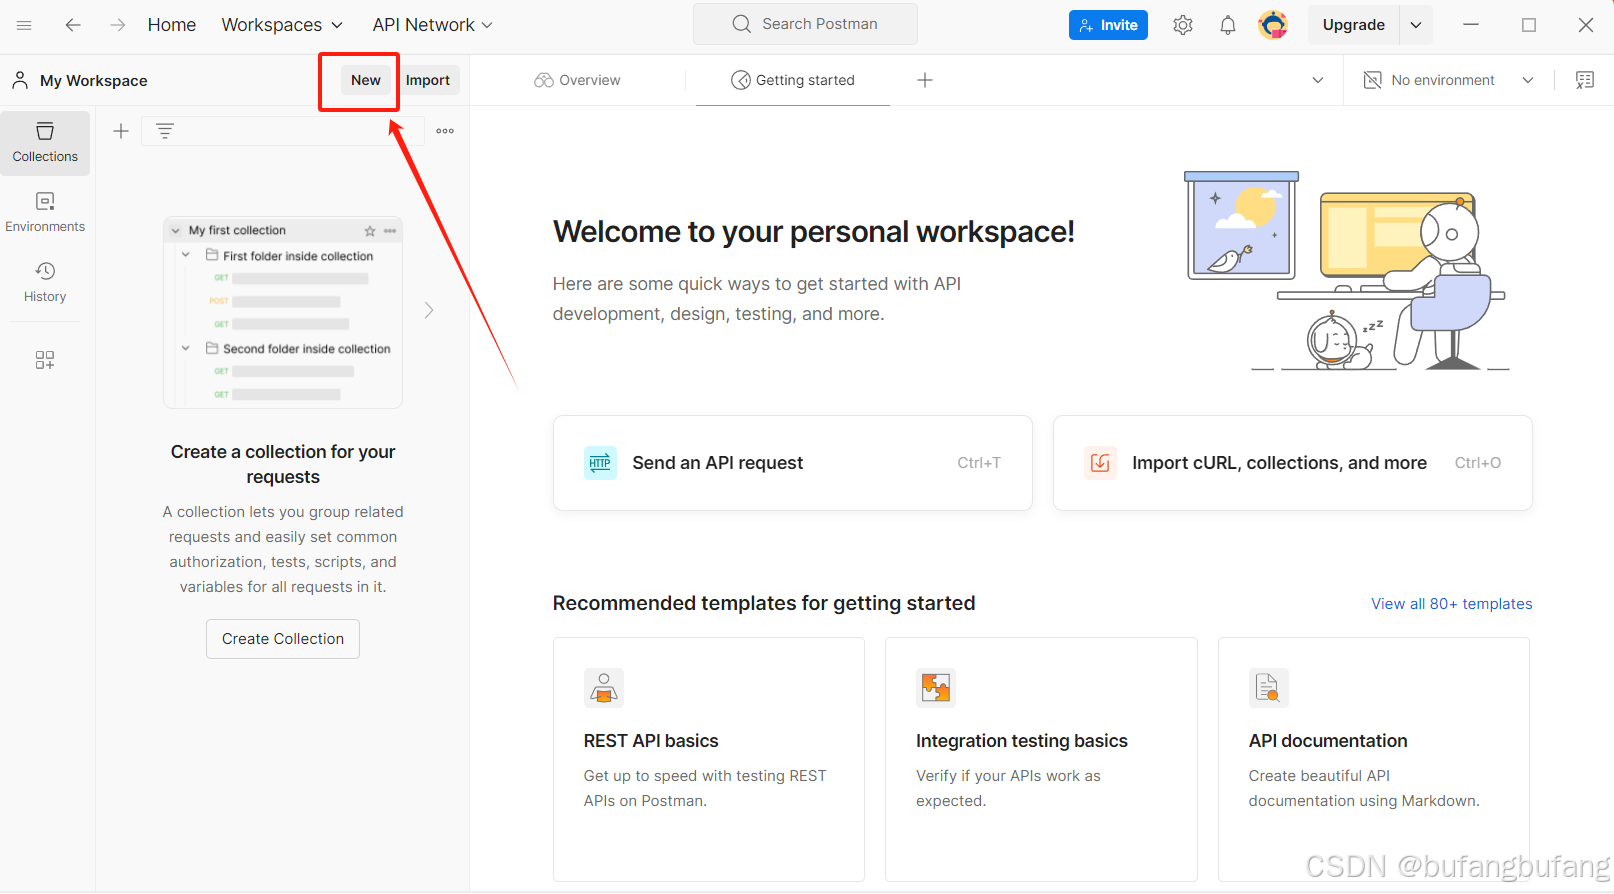Collapse First folder inside collection
The height and width of the screenshot is (894, 1614).
coord(186,255)
